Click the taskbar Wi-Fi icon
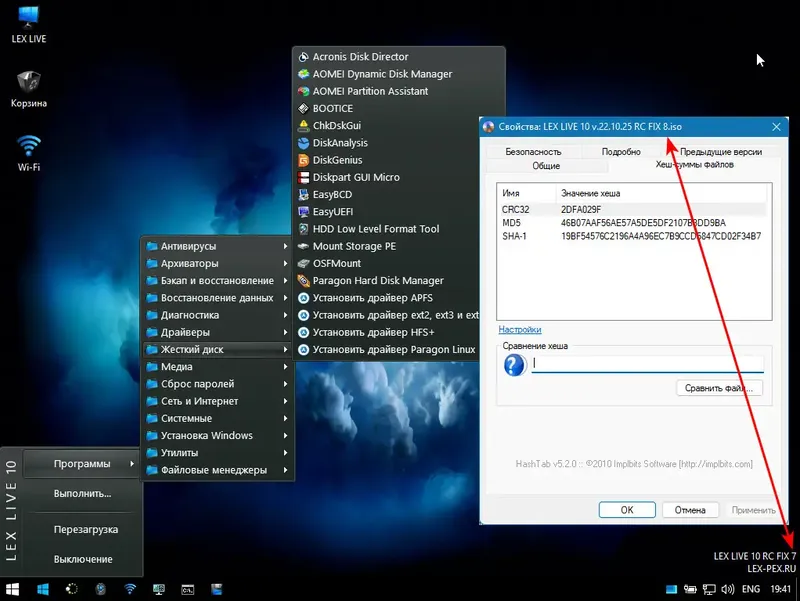 click(x=130, y=589)
